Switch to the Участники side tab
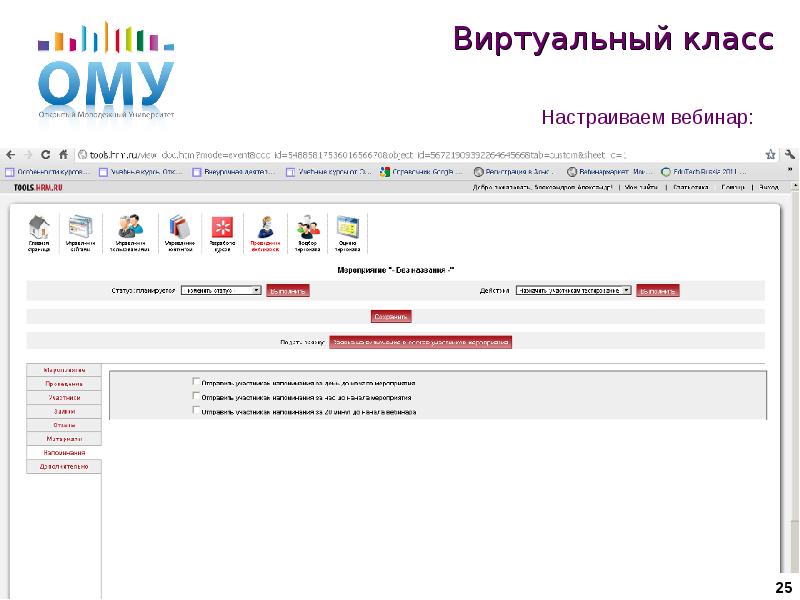This screenshot has width=800, height=600. tap(64, 397)
